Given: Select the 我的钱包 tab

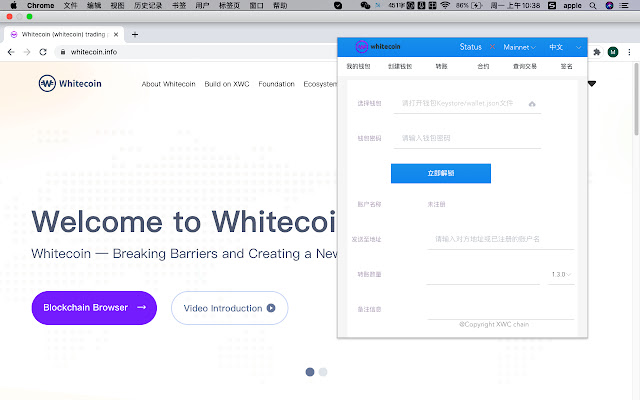Looking at the screenshot, I should click(358, 66).
